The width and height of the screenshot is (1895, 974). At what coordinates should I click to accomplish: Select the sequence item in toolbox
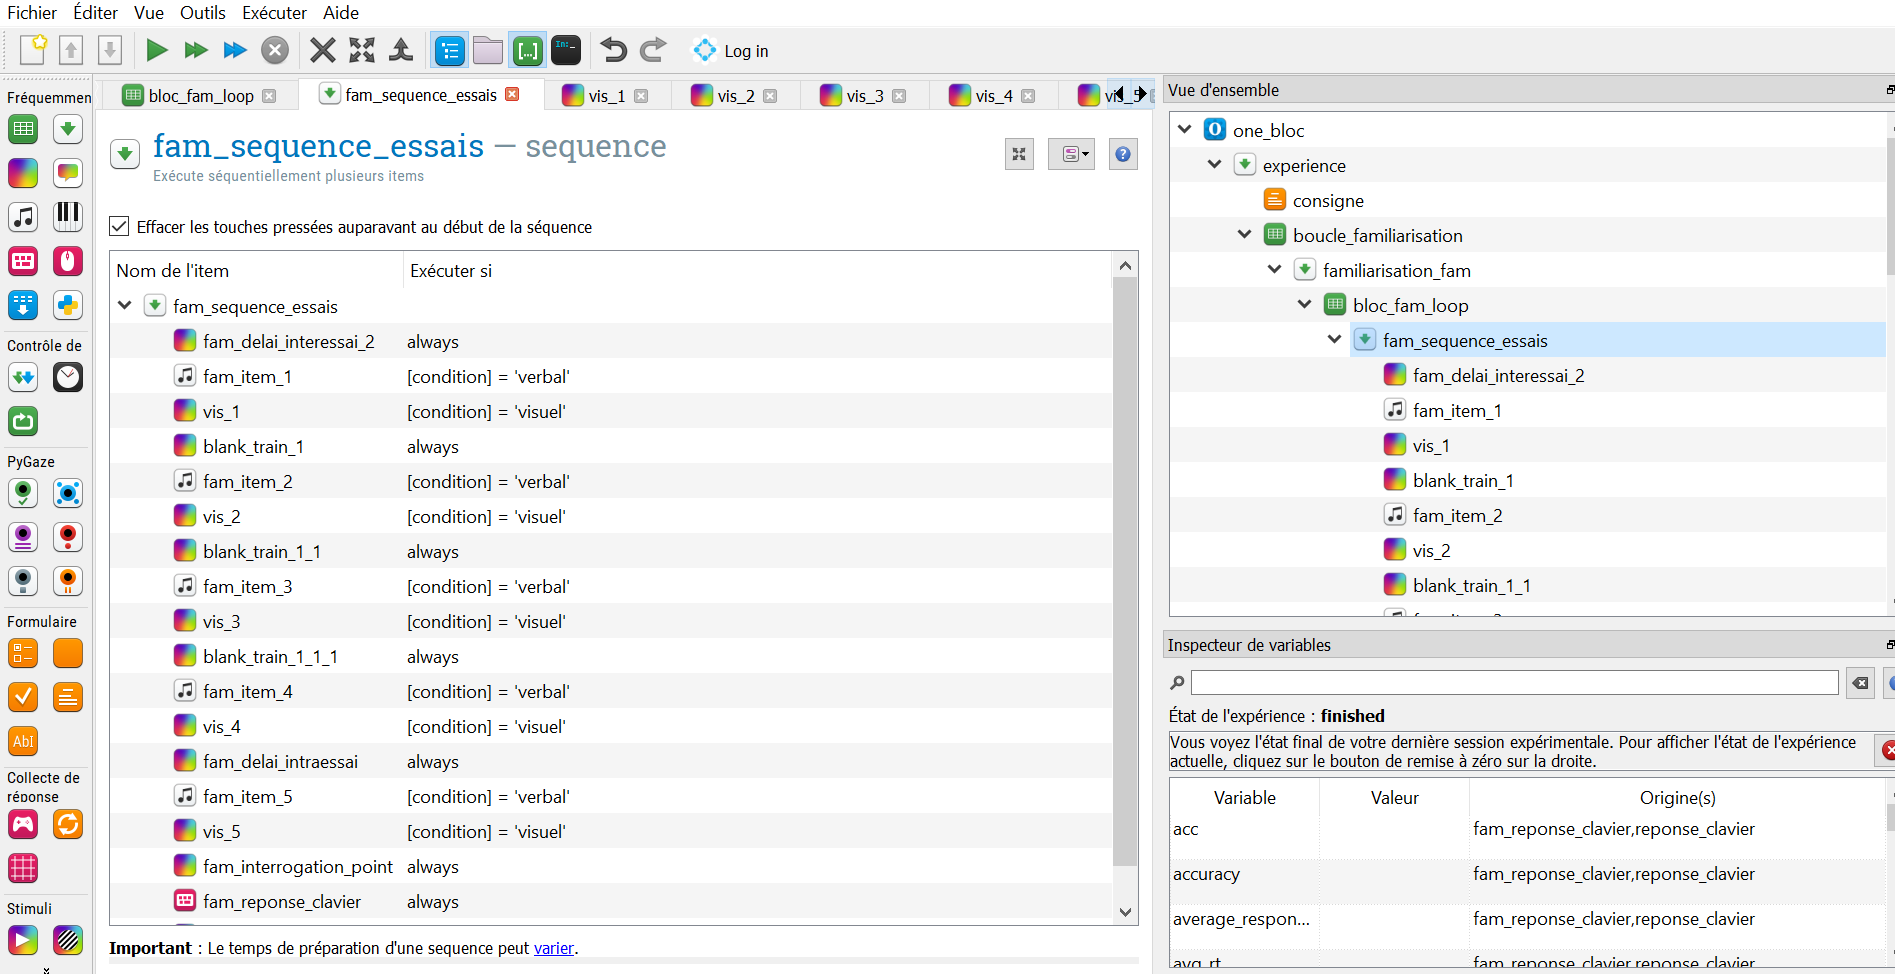pos(68,129)
